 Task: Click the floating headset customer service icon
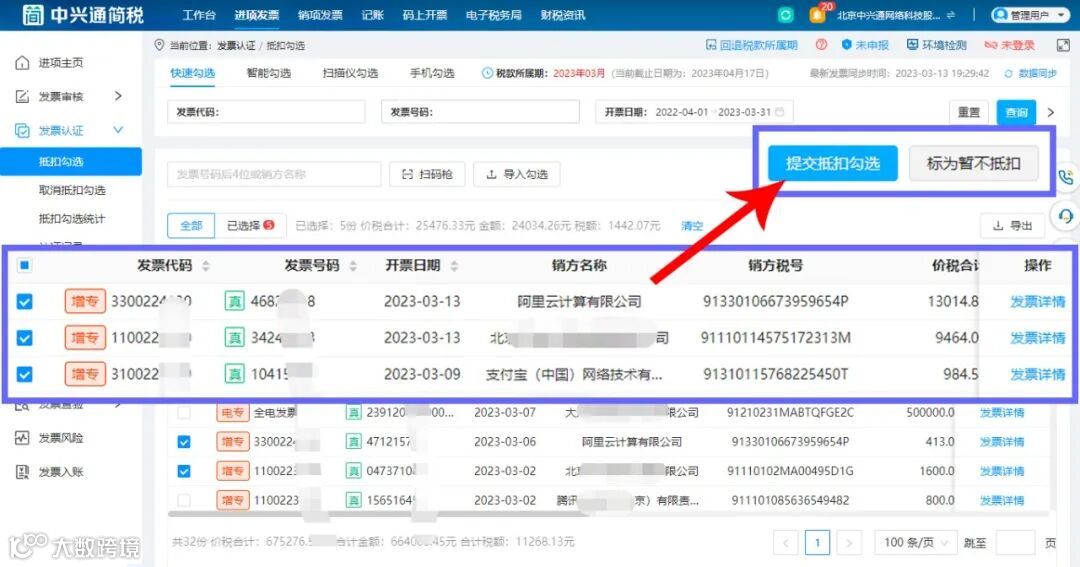tap(1066, 217)
